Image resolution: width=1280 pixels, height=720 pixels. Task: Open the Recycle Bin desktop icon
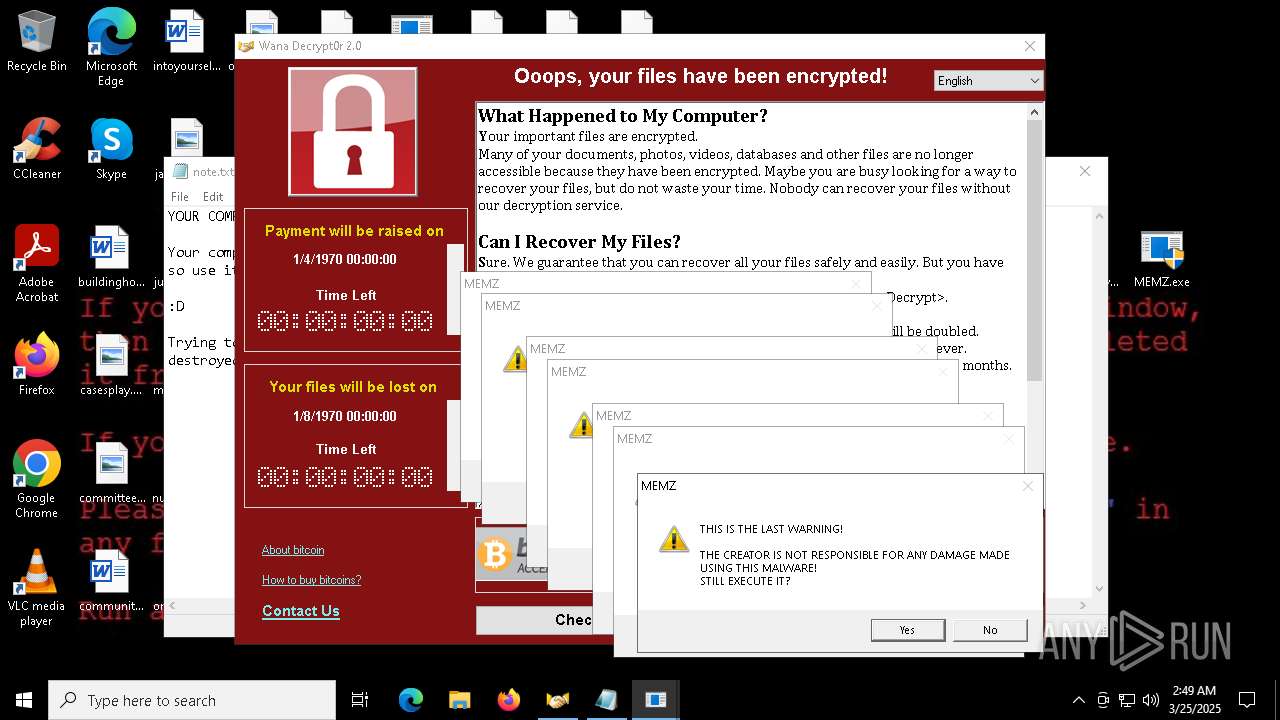point(37,42)
